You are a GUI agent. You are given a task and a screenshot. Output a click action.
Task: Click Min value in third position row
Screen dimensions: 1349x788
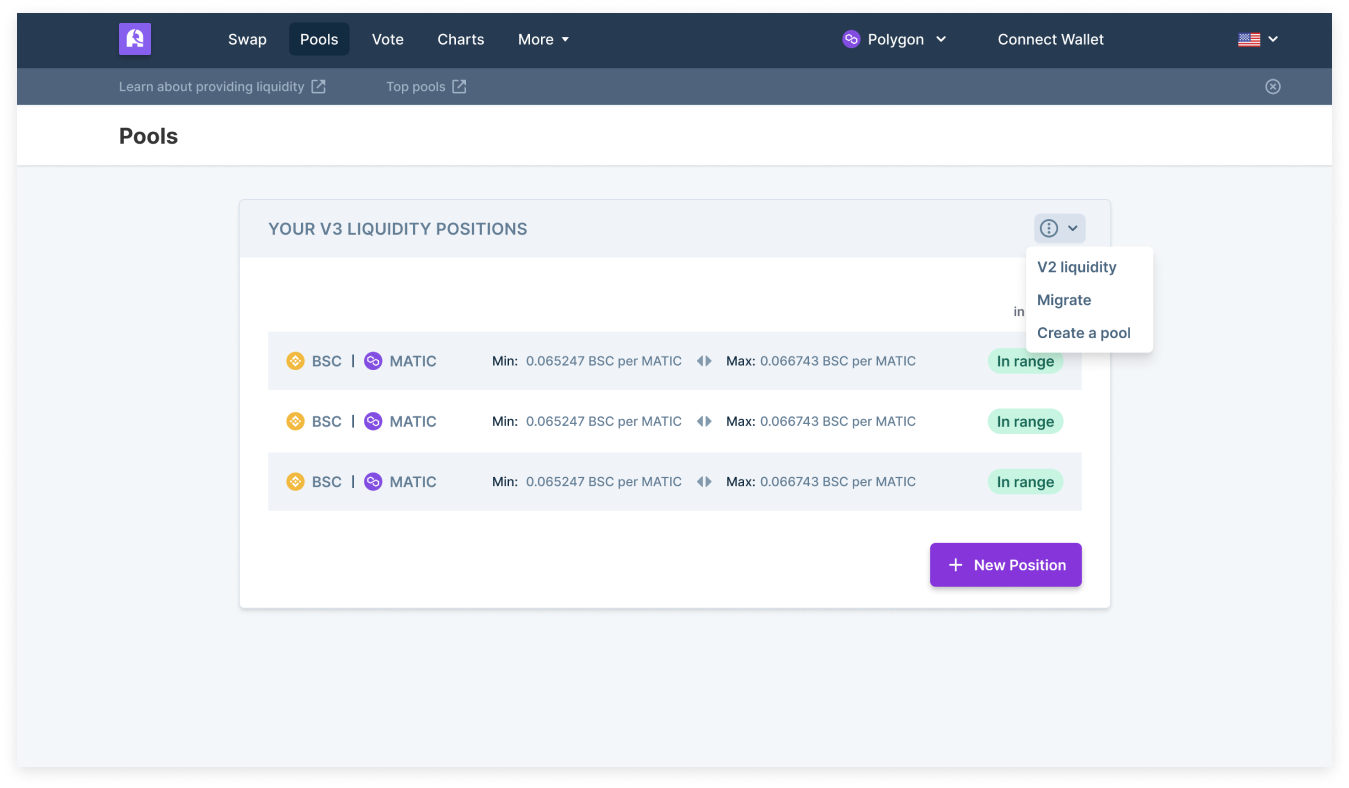coord(604,481)
